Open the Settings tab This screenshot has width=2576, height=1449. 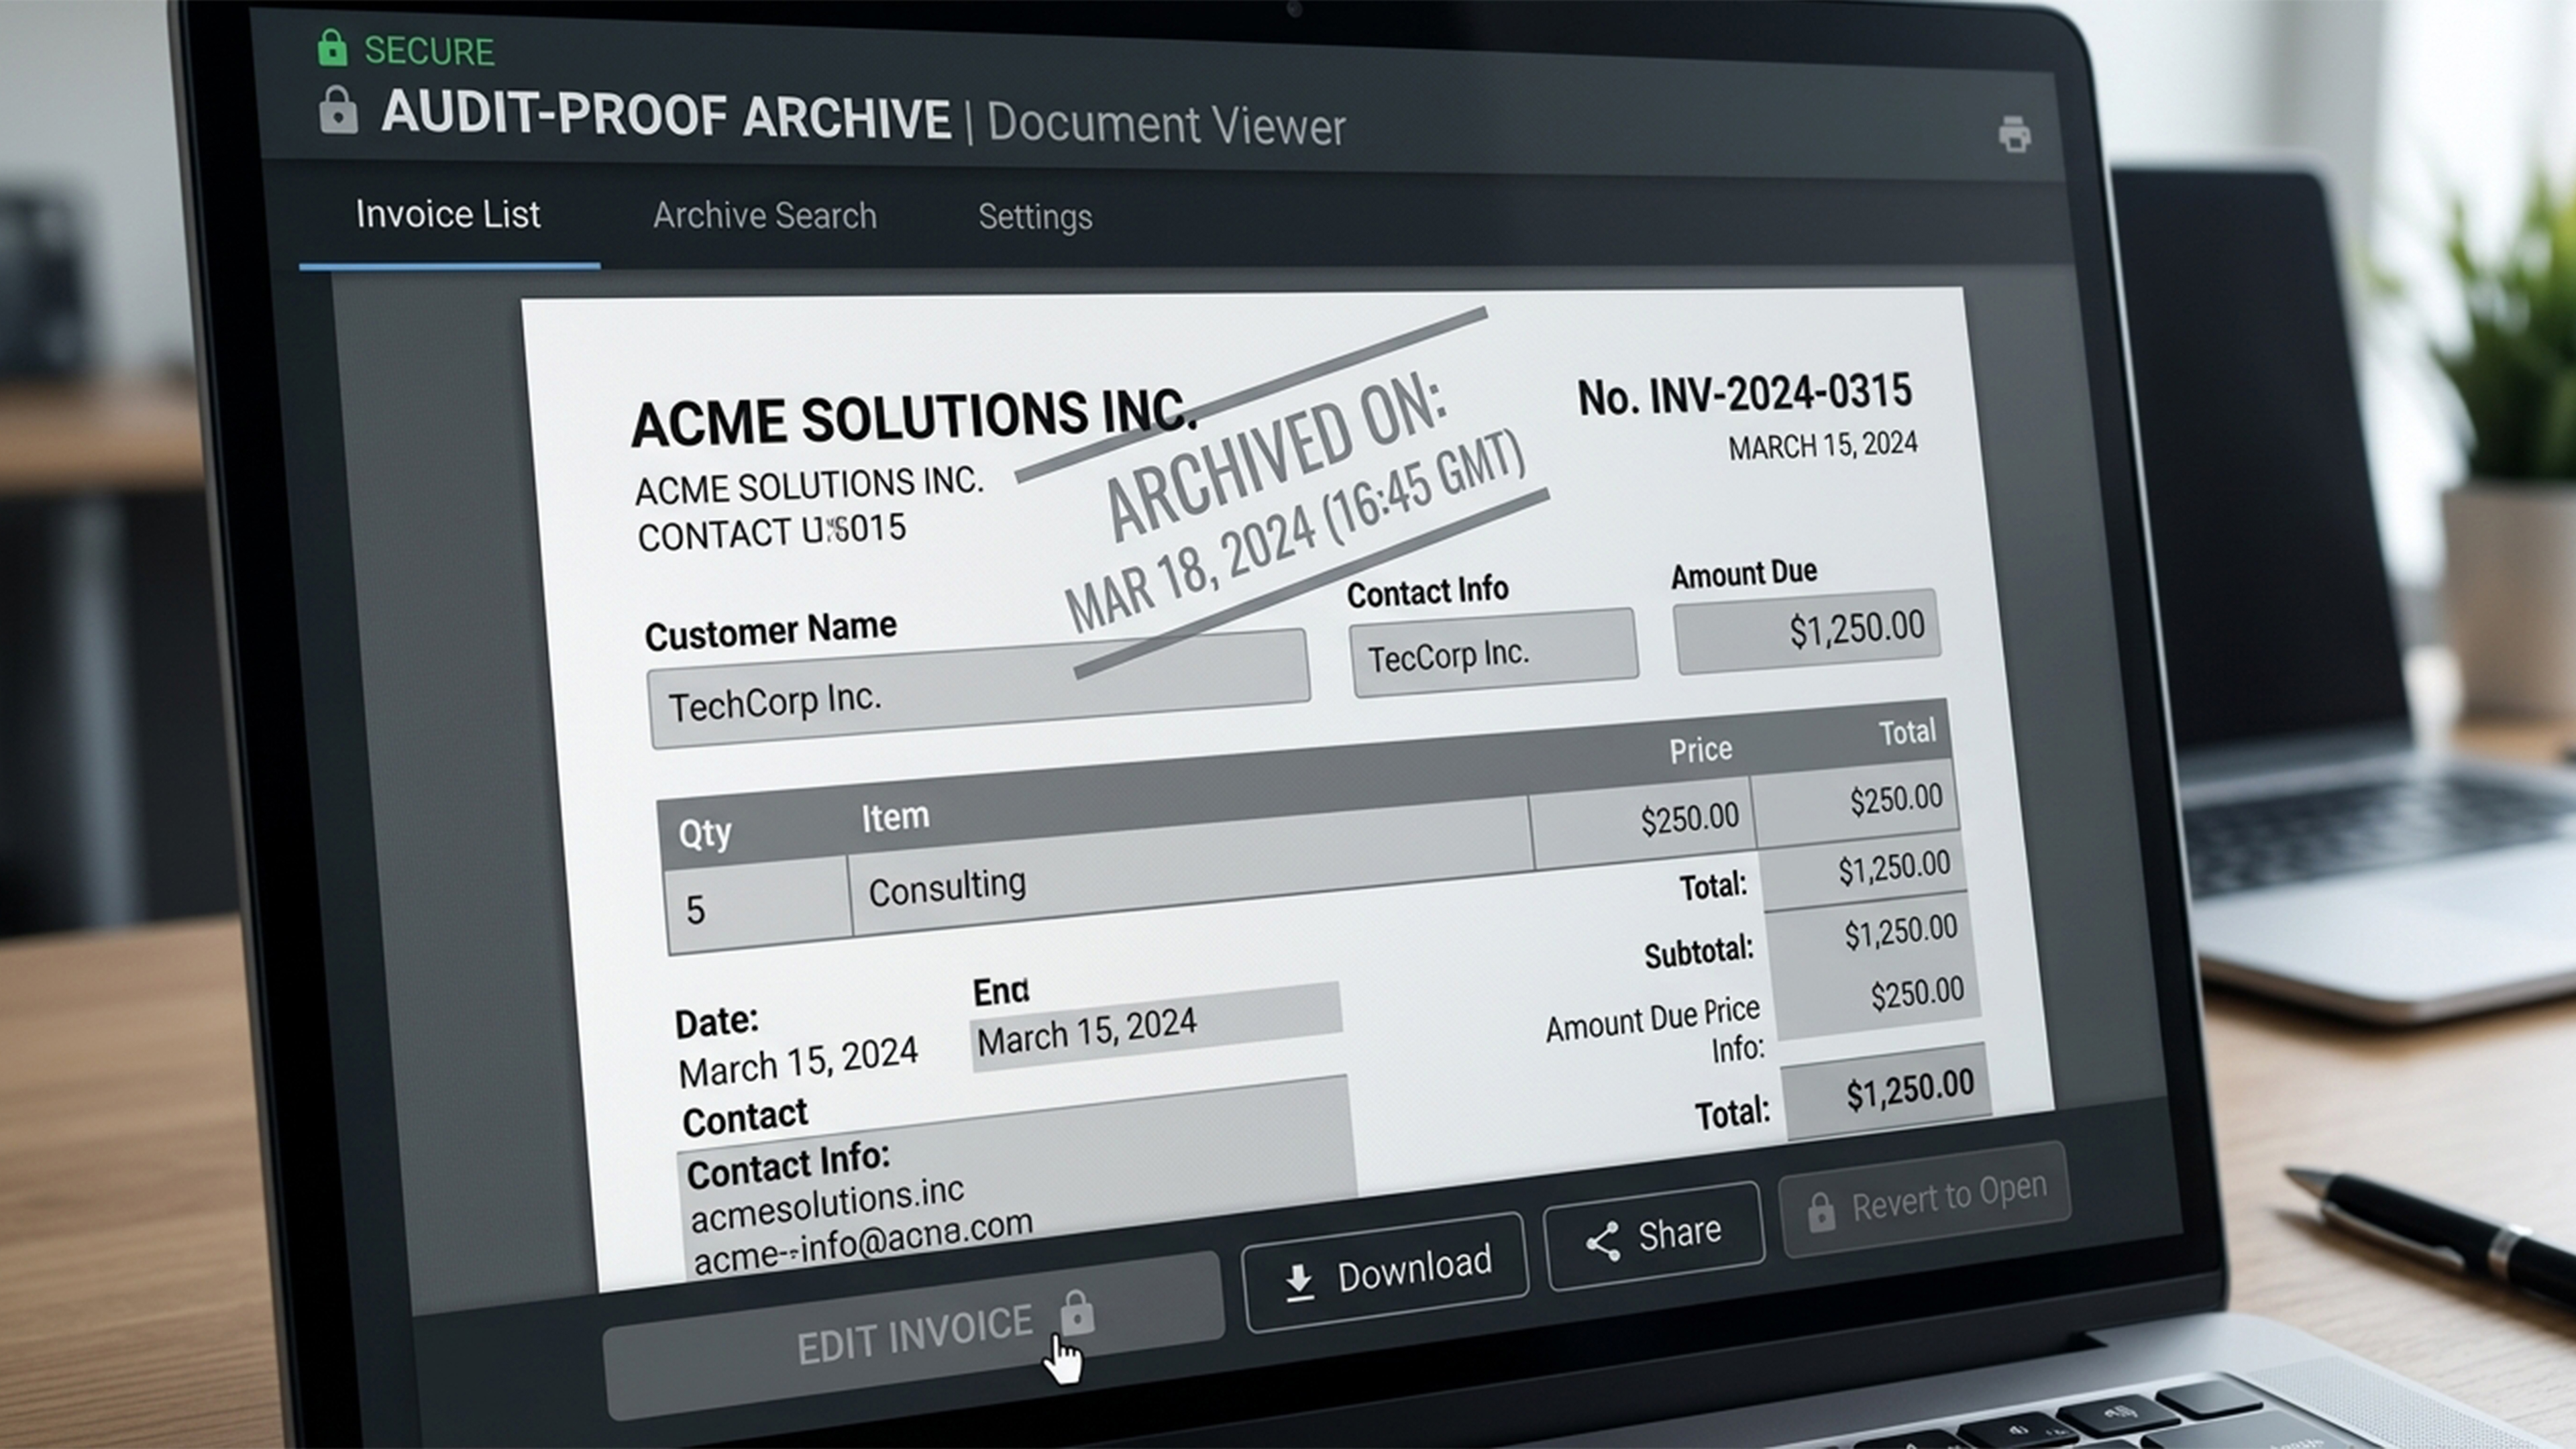click(1035, 217)
